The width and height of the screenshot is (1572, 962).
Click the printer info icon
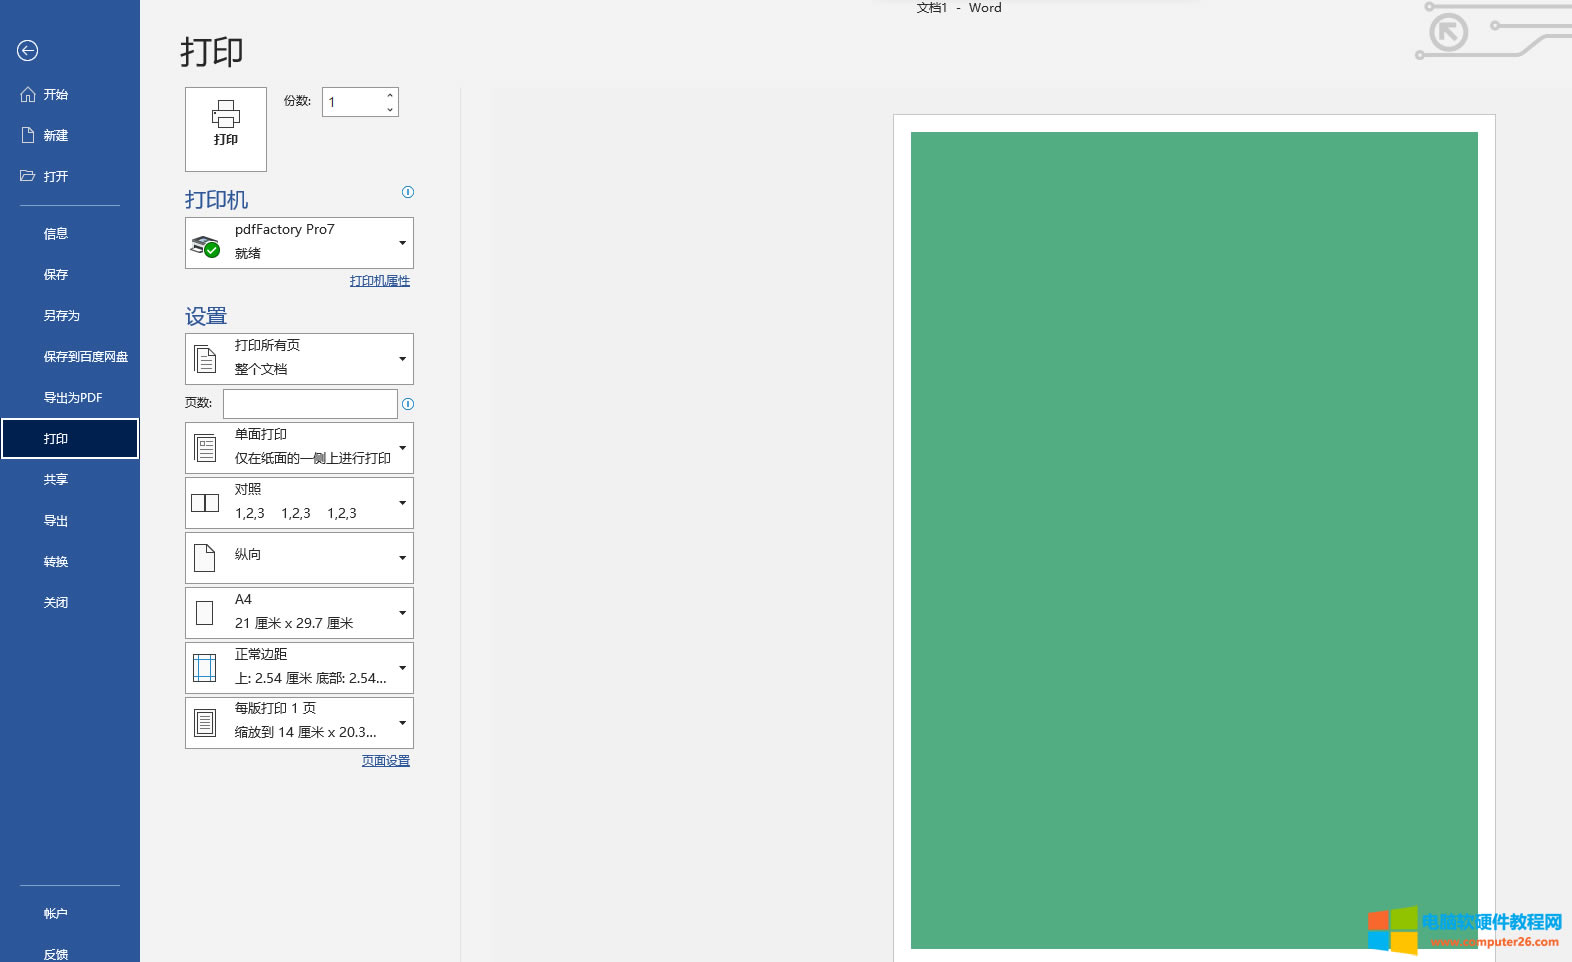point(408,192)
